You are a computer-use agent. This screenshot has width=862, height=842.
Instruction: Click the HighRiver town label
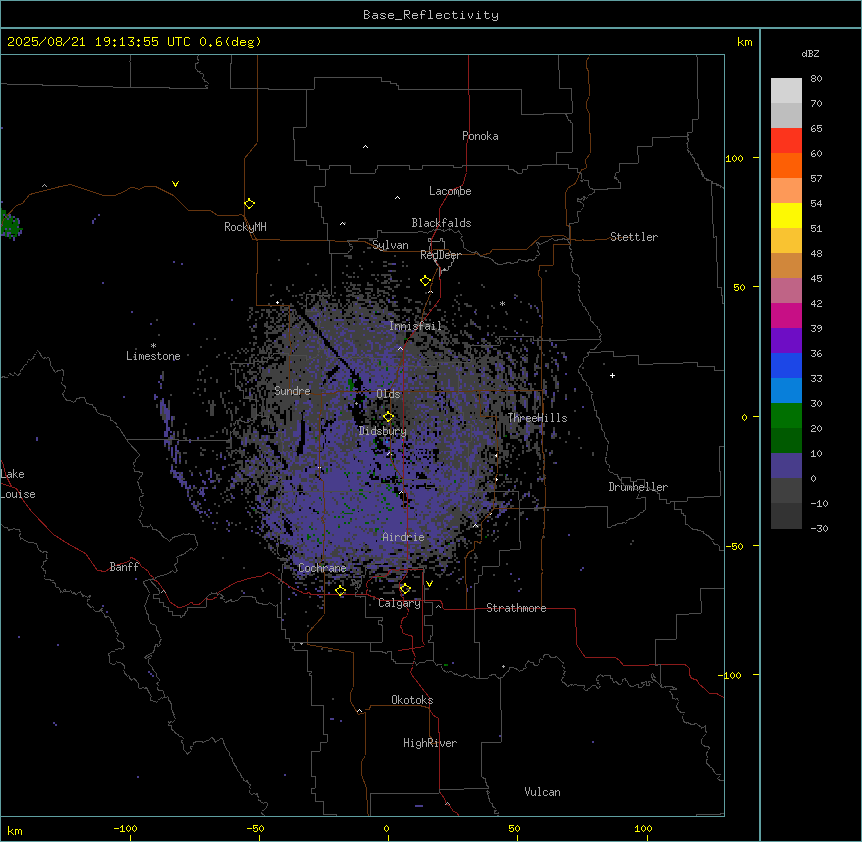pyautogui.click(x=430, y=743)
